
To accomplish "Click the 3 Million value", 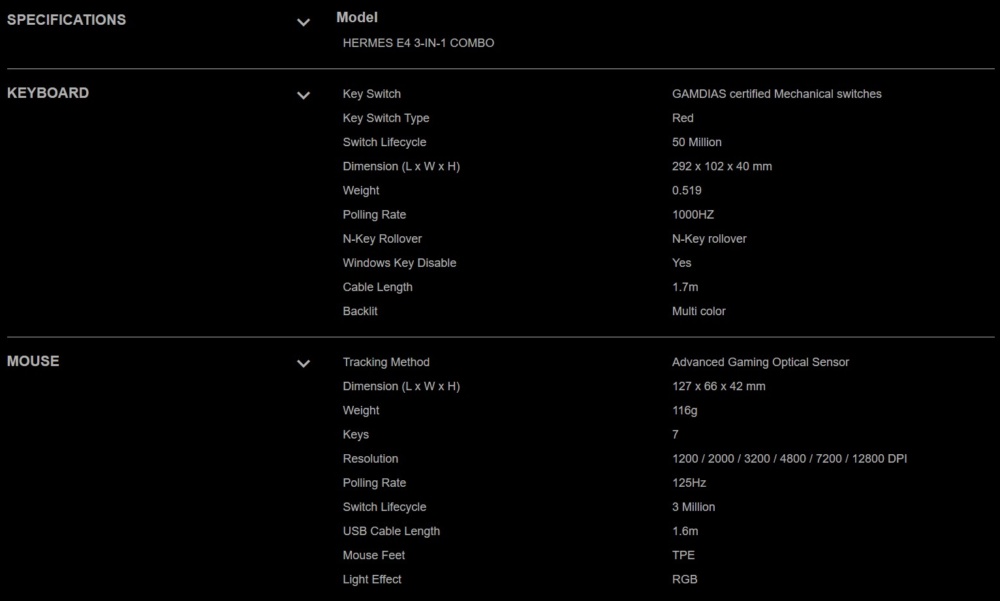I will (x=693, y=507).
